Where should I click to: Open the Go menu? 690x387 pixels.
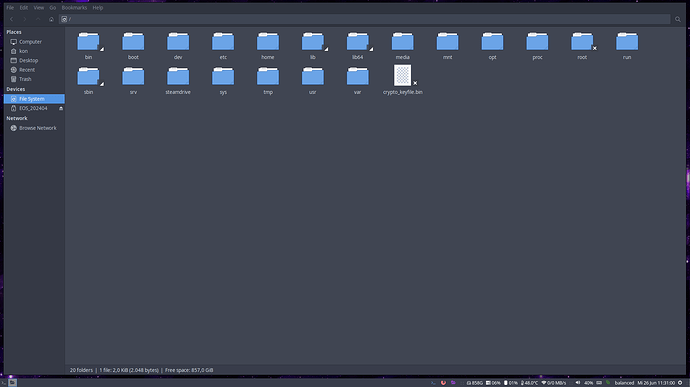pos(53,7)
